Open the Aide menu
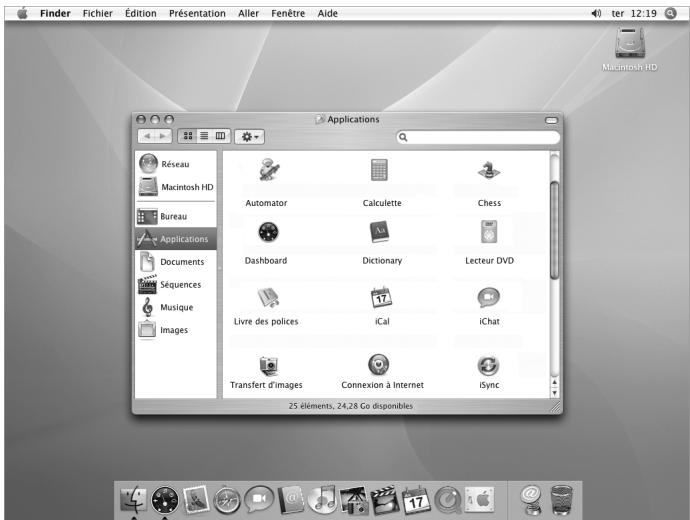The width and height of the screenshot is (690, 520). point(327,13)
